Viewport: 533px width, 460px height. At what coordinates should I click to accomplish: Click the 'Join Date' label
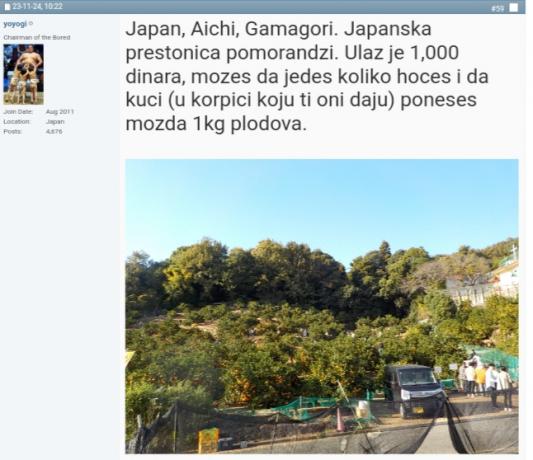18,112
